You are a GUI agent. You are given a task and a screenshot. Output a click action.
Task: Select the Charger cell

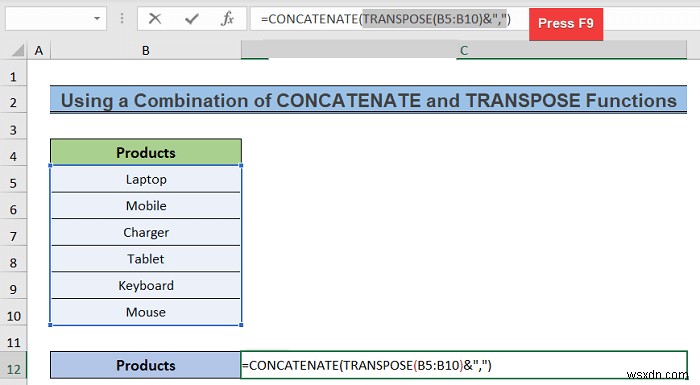[146, 232]
